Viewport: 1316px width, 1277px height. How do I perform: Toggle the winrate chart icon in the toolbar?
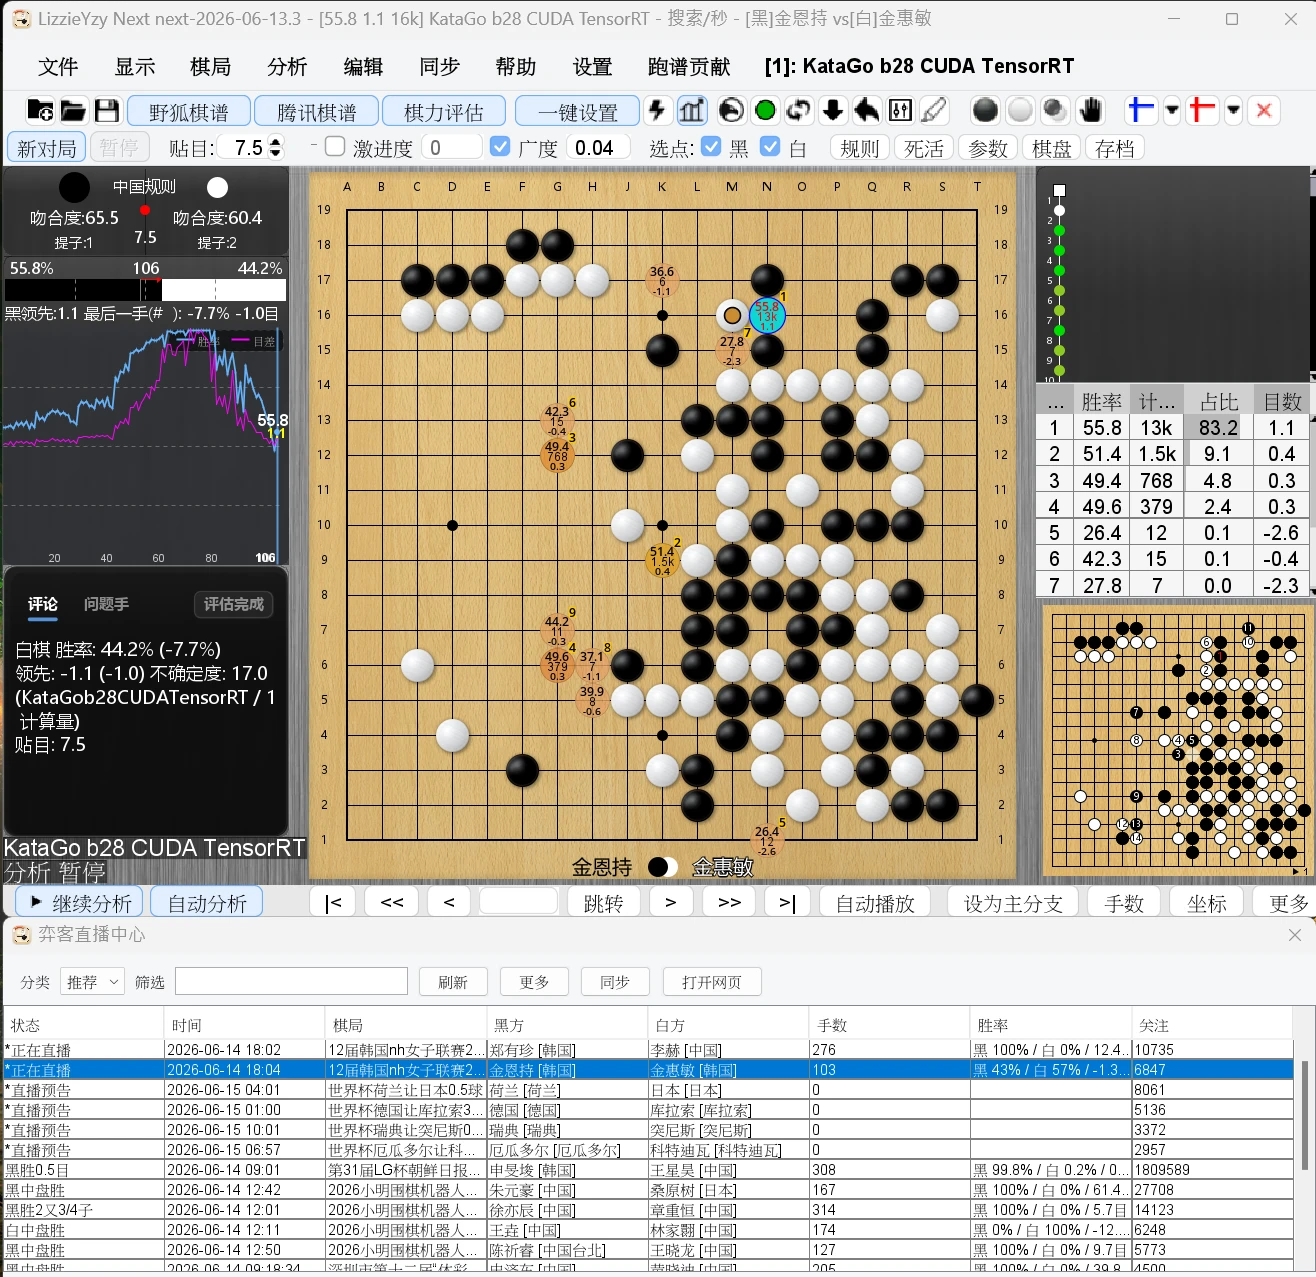click(x=692, y=110)
